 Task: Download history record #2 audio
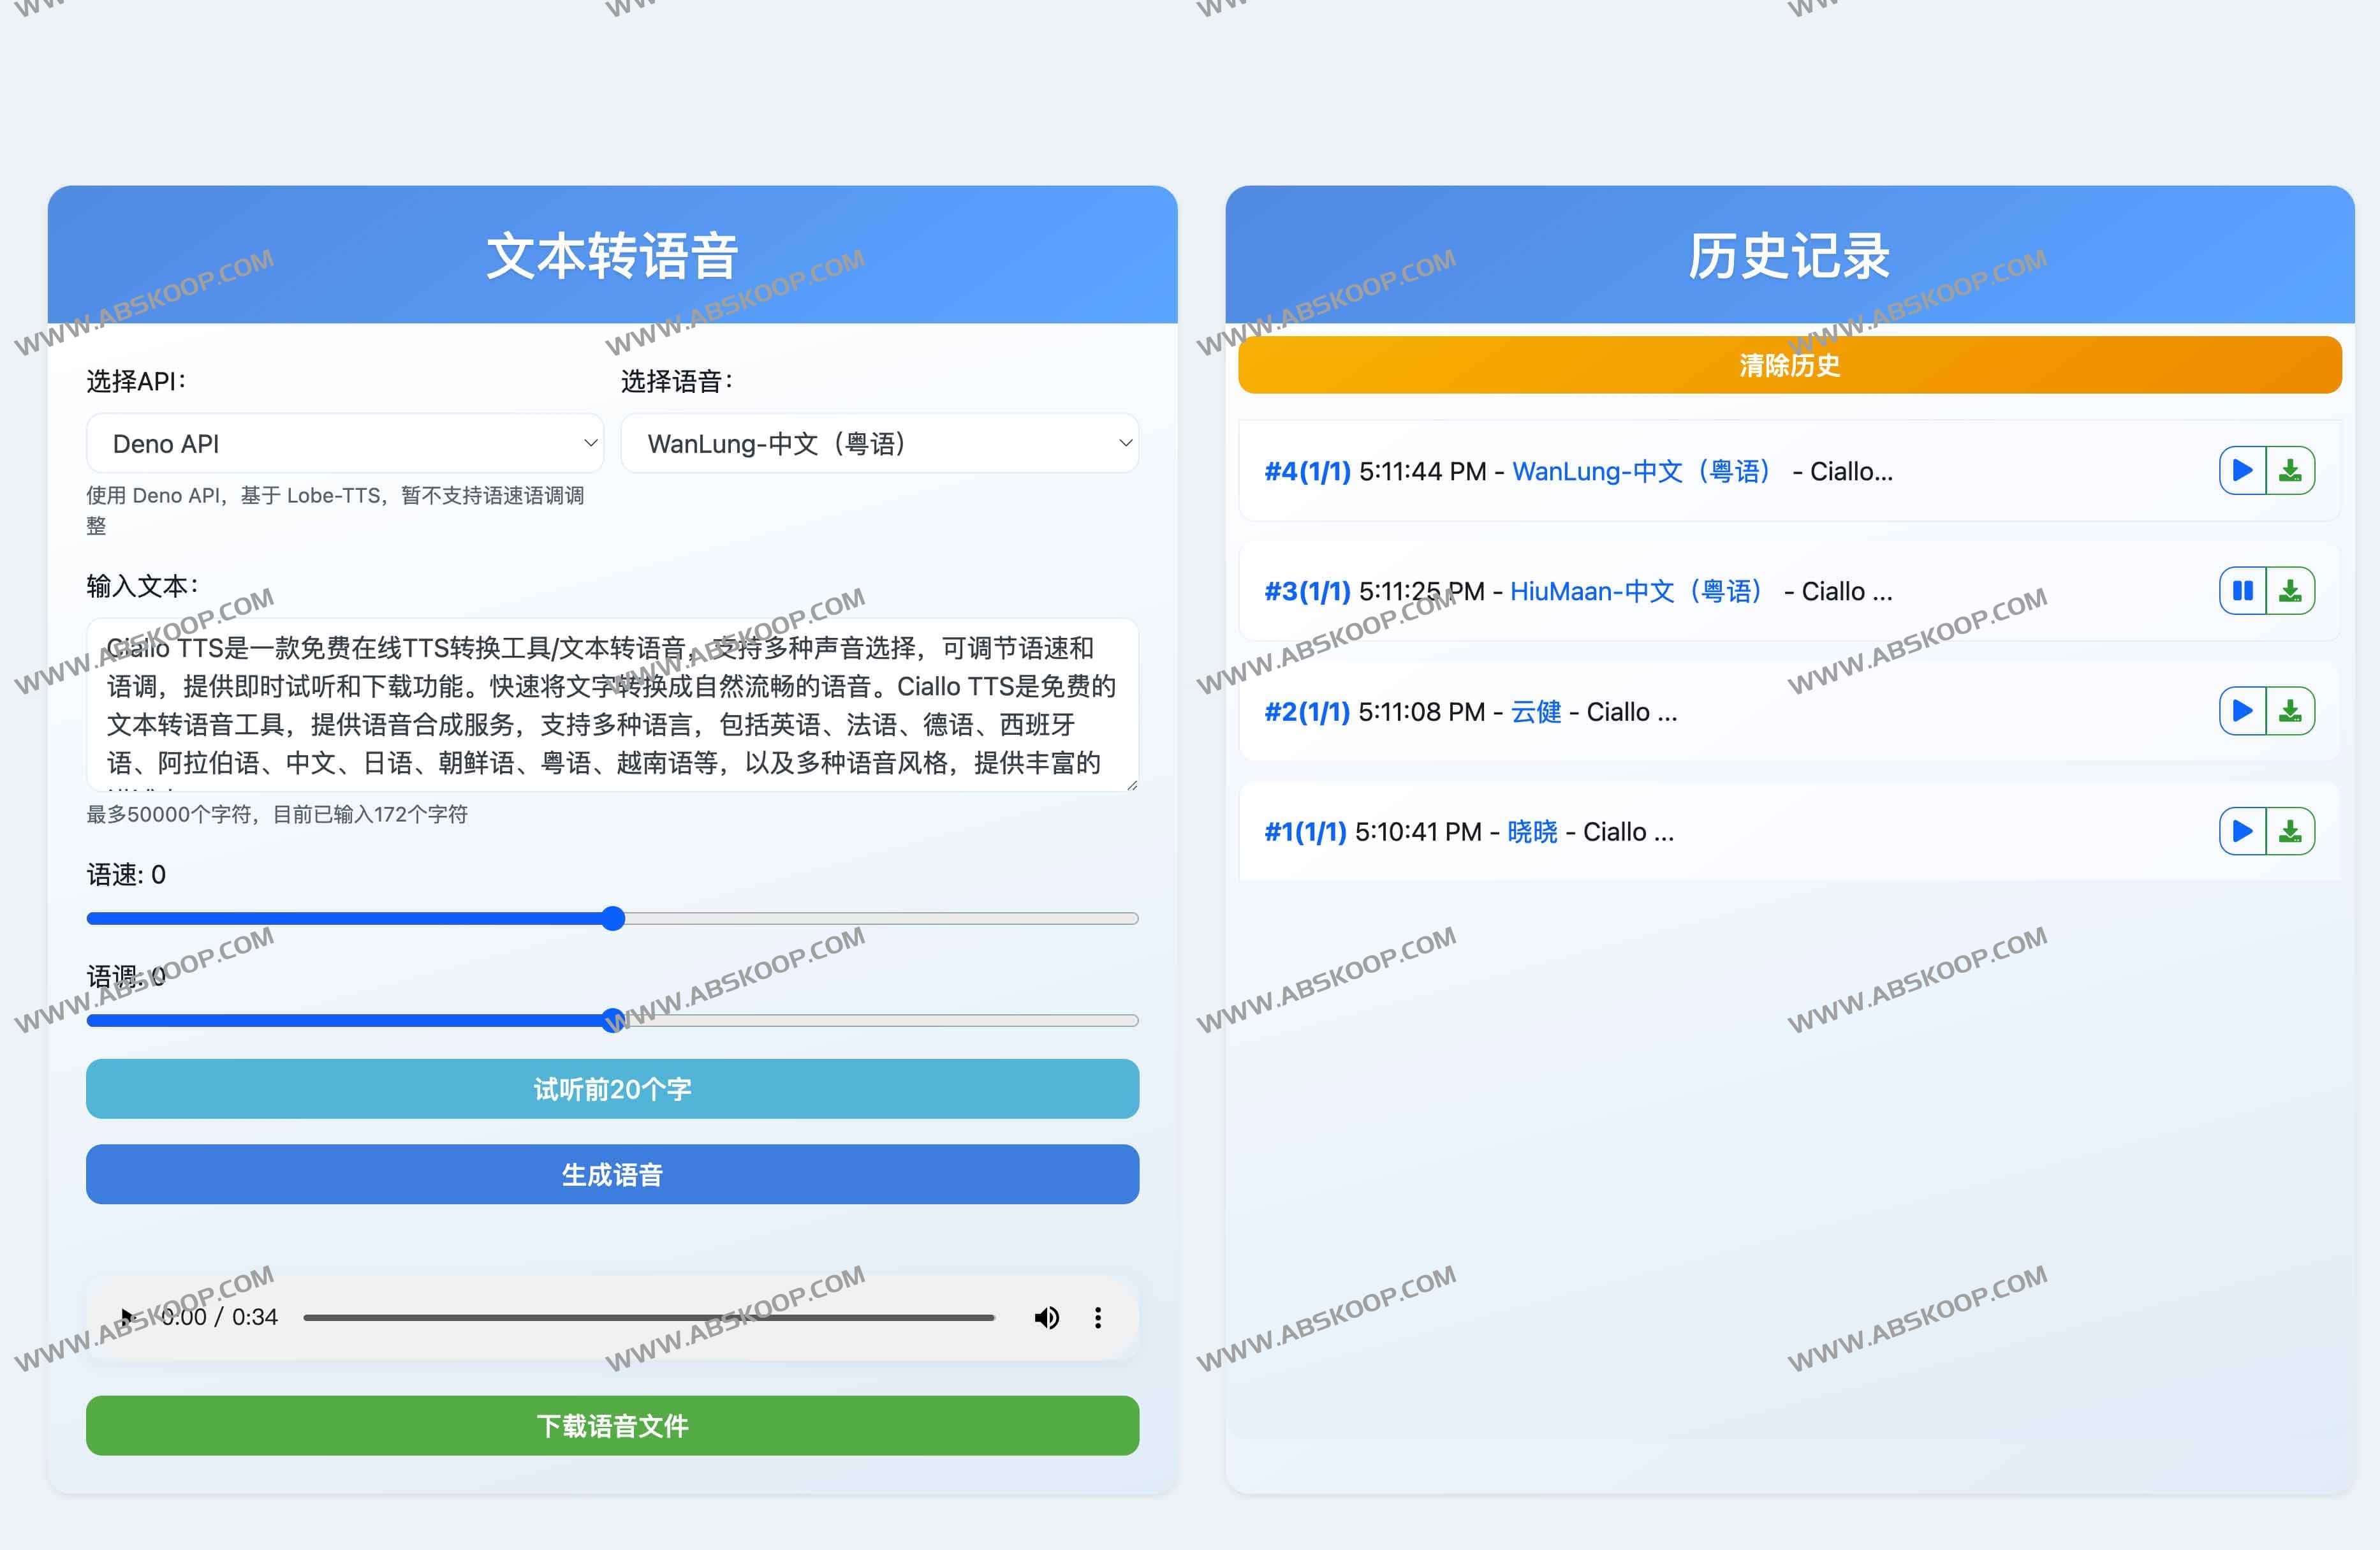pos(2290,711)
